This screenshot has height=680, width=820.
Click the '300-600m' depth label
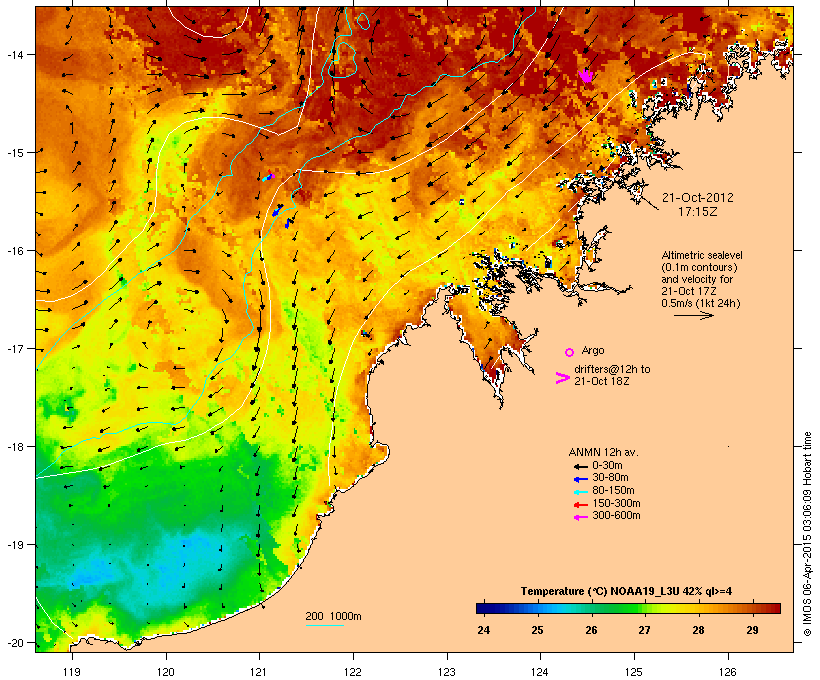pos(616,516)
